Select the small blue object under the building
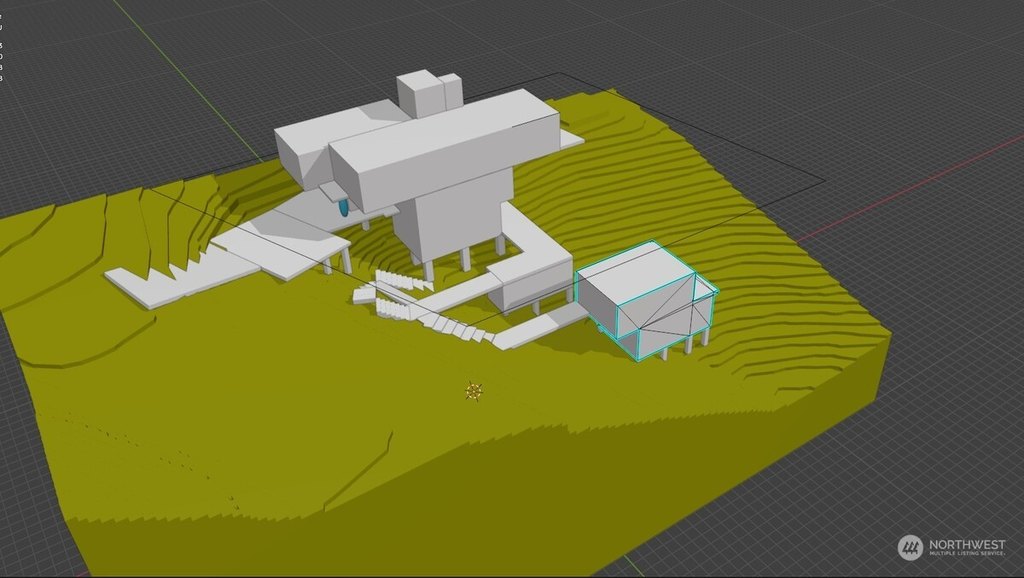Screen dimensions: 1024x578 (x=343, y=207)
